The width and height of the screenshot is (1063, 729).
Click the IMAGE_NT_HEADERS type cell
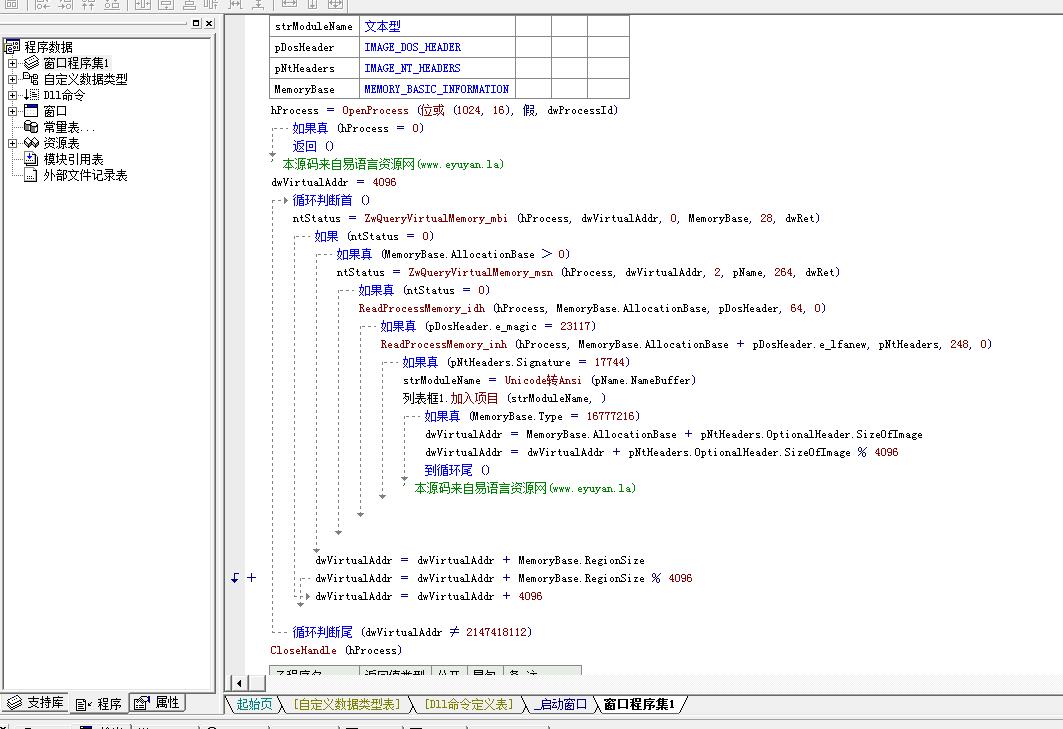coord(437,68)
